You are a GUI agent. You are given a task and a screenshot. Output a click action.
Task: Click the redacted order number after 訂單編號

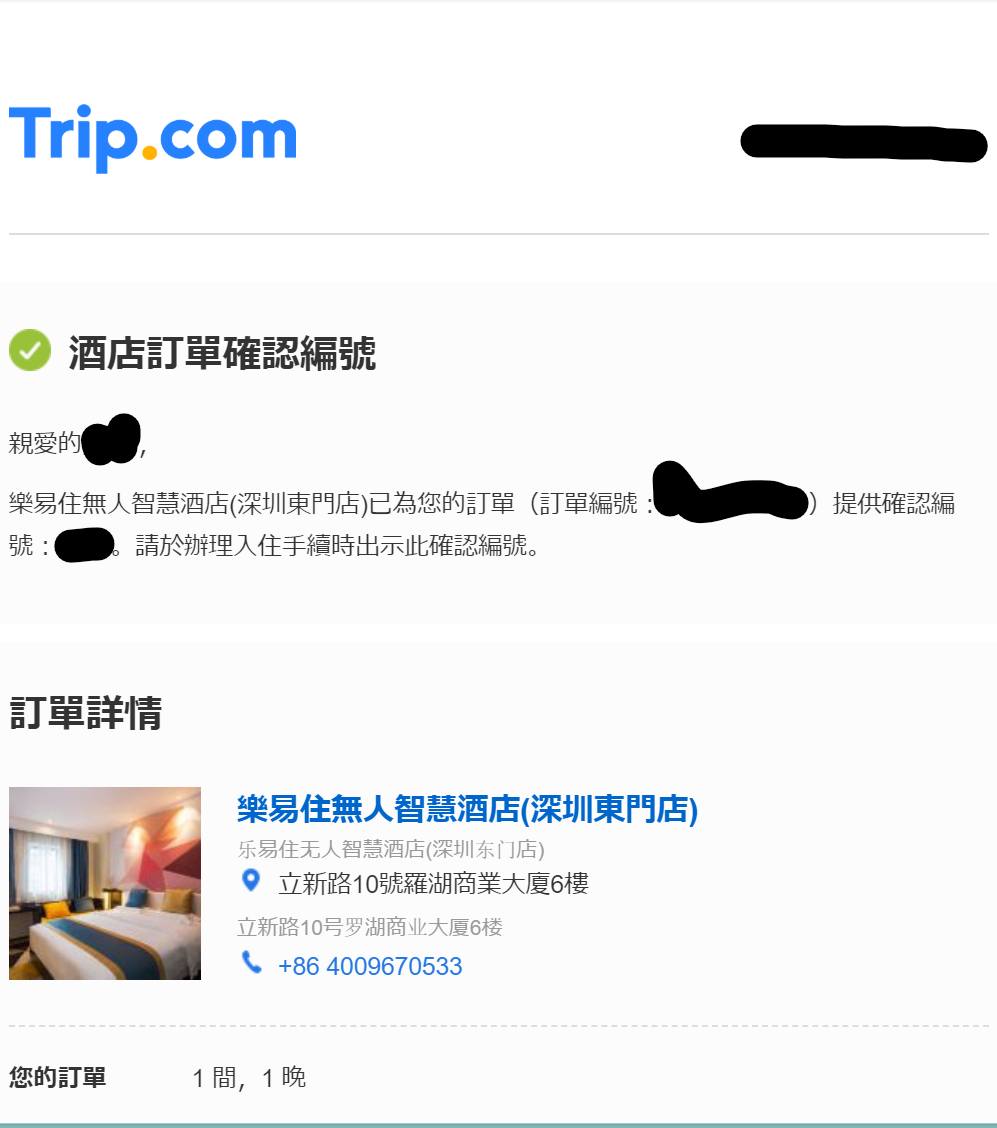[x=730, y=491]
